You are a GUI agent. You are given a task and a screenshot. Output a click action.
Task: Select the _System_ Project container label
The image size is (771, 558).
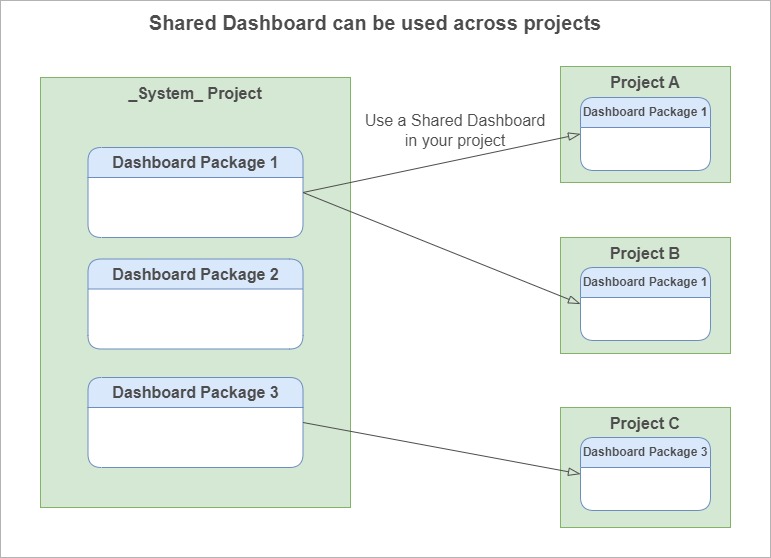[x=195, y=94]
